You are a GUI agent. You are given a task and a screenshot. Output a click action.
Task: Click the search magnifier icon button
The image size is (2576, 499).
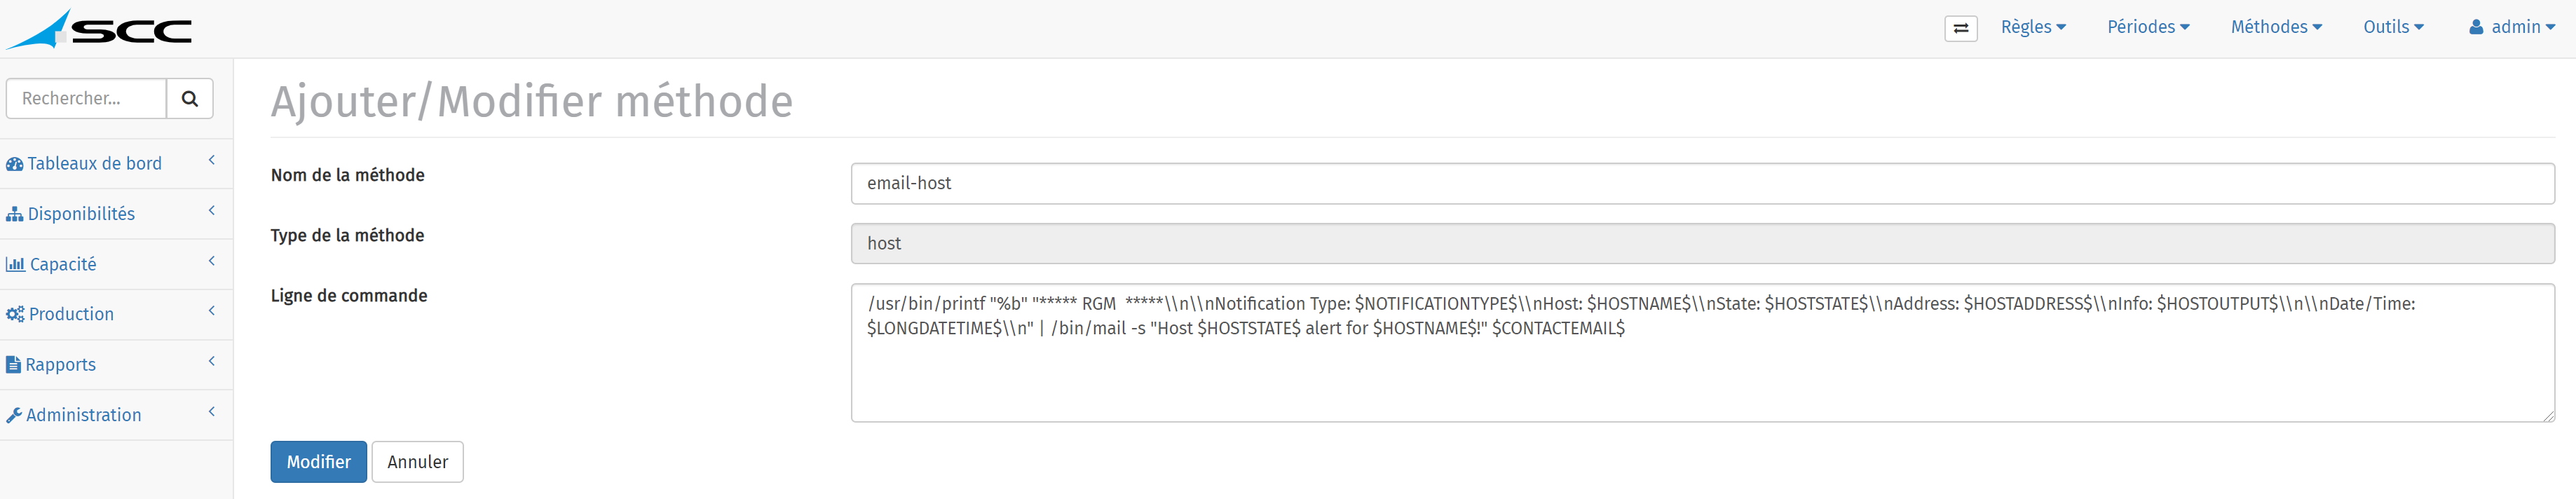(190, 99)
